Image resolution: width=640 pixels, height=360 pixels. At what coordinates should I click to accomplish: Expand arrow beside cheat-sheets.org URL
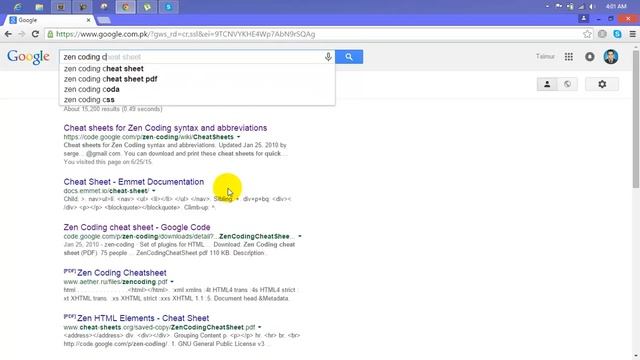click(260, 327)
